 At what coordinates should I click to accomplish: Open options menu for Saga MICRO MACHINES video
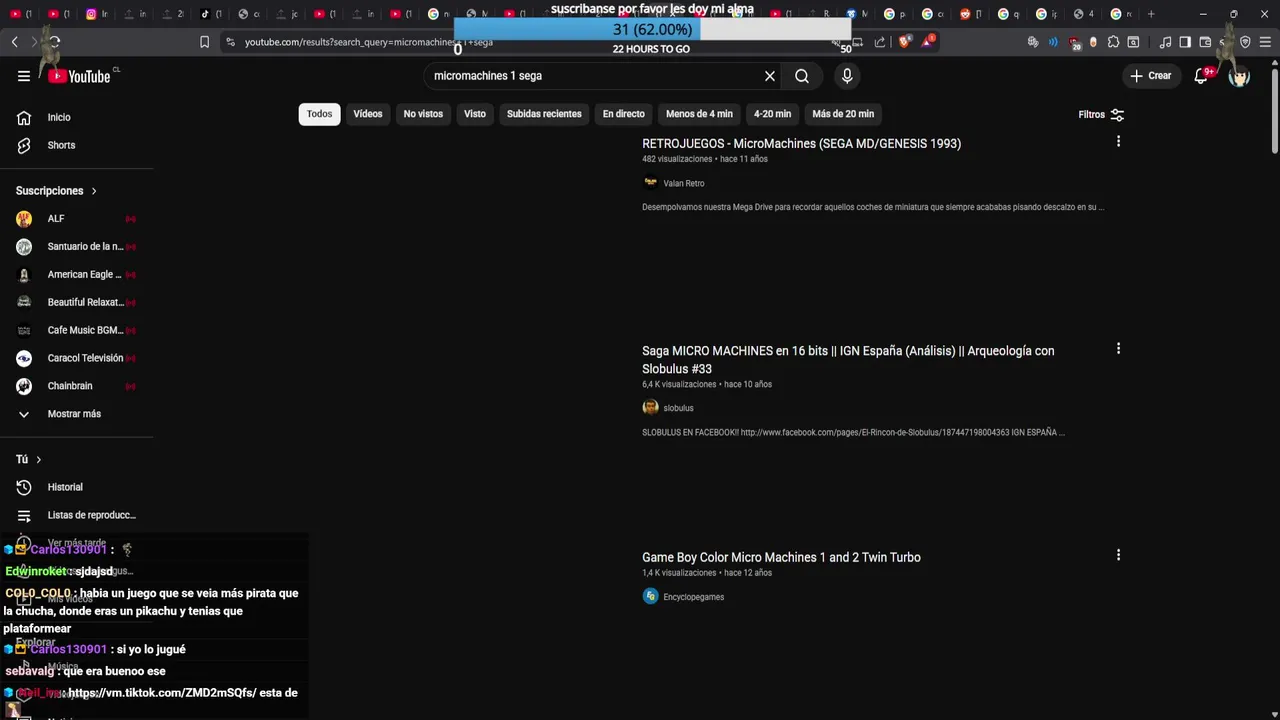pyautogui.click(x=1118, y=349)
